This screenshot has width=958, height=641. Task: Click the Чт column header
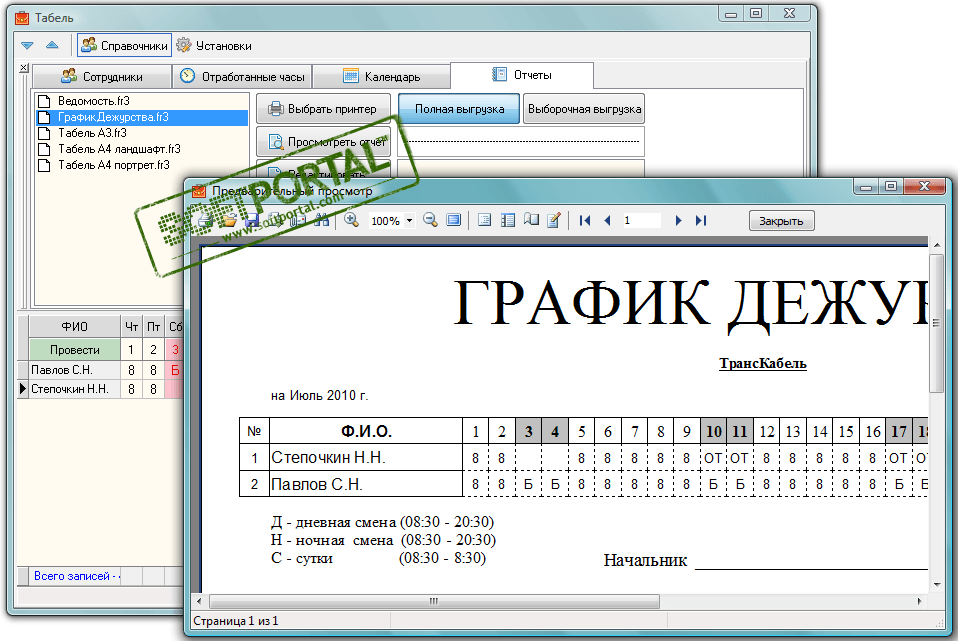click(131, 327)
